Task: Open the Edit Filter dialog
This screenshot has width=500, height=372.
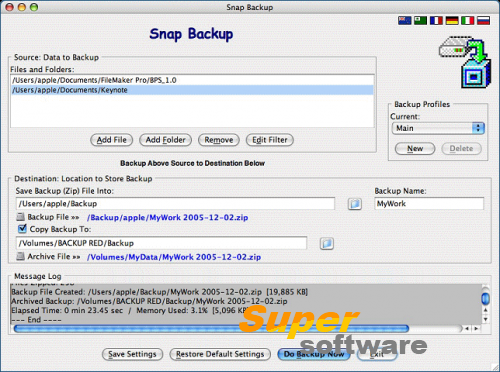Action: (x=270, y=140)
